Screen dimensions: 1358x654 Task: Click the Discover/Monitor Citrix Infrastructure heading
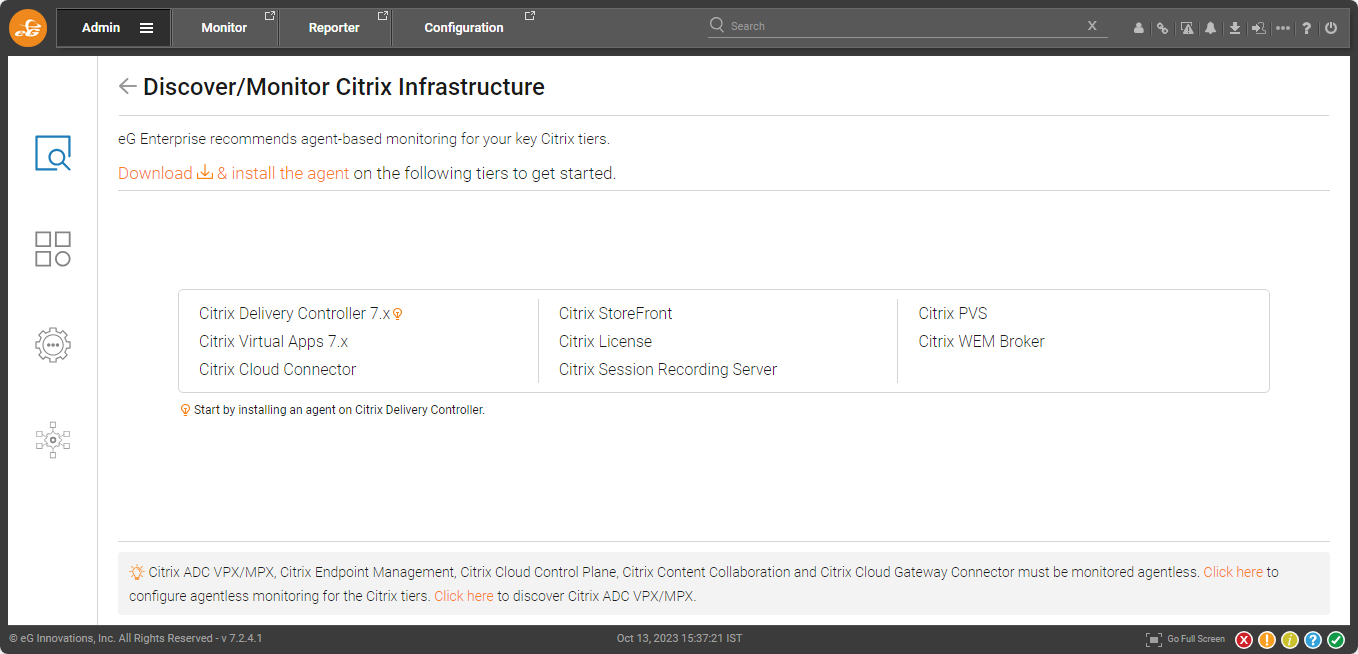coord(344,87)
